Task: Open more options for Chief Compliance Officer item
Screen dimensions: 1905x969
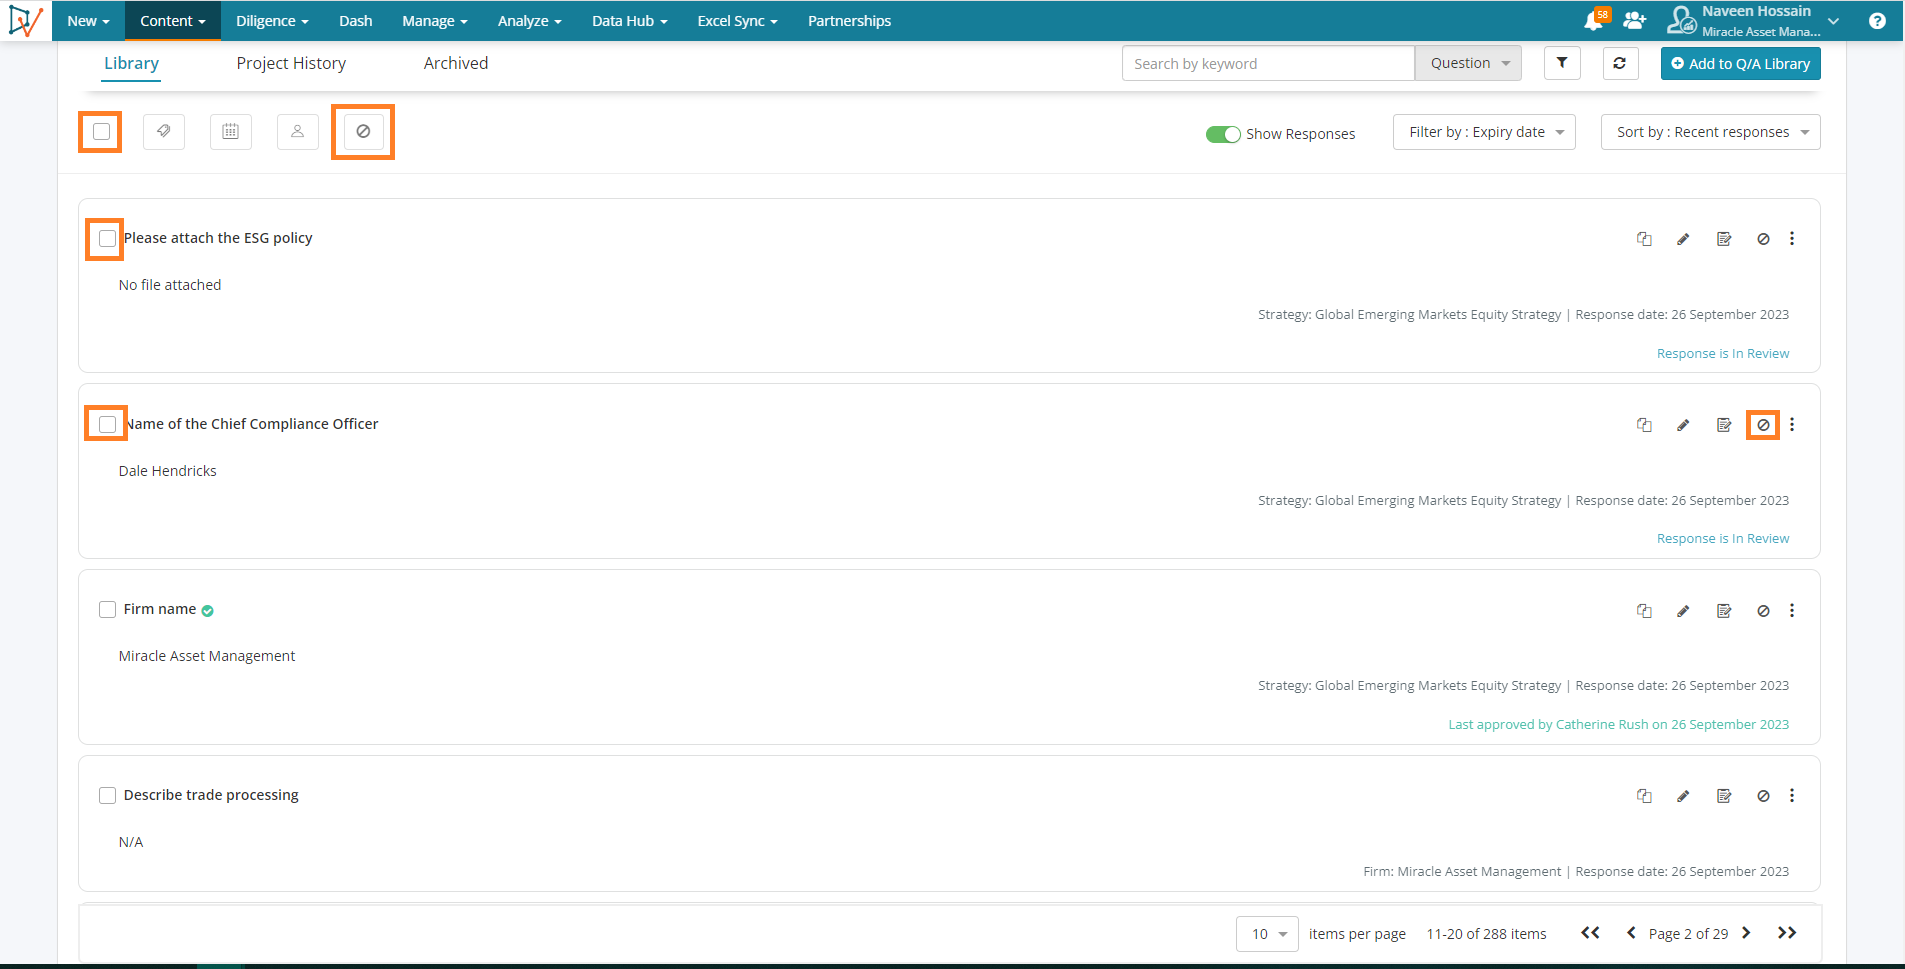Action: click(x=1792, y=425)
